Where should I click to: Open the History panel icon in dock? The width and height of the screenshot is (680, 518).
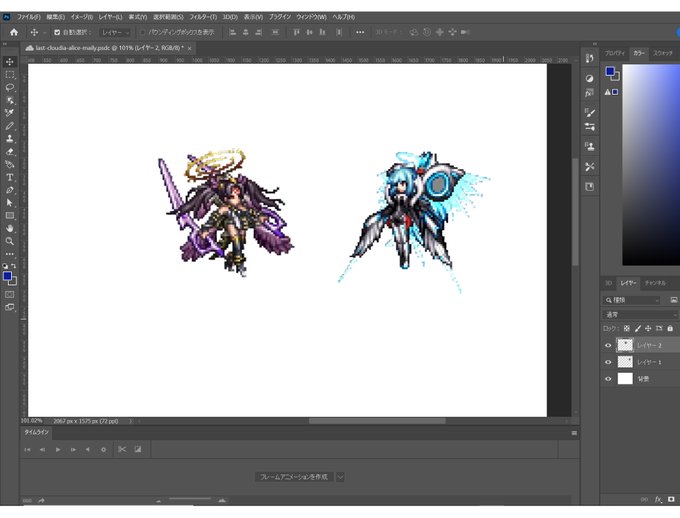click(589, 59)
